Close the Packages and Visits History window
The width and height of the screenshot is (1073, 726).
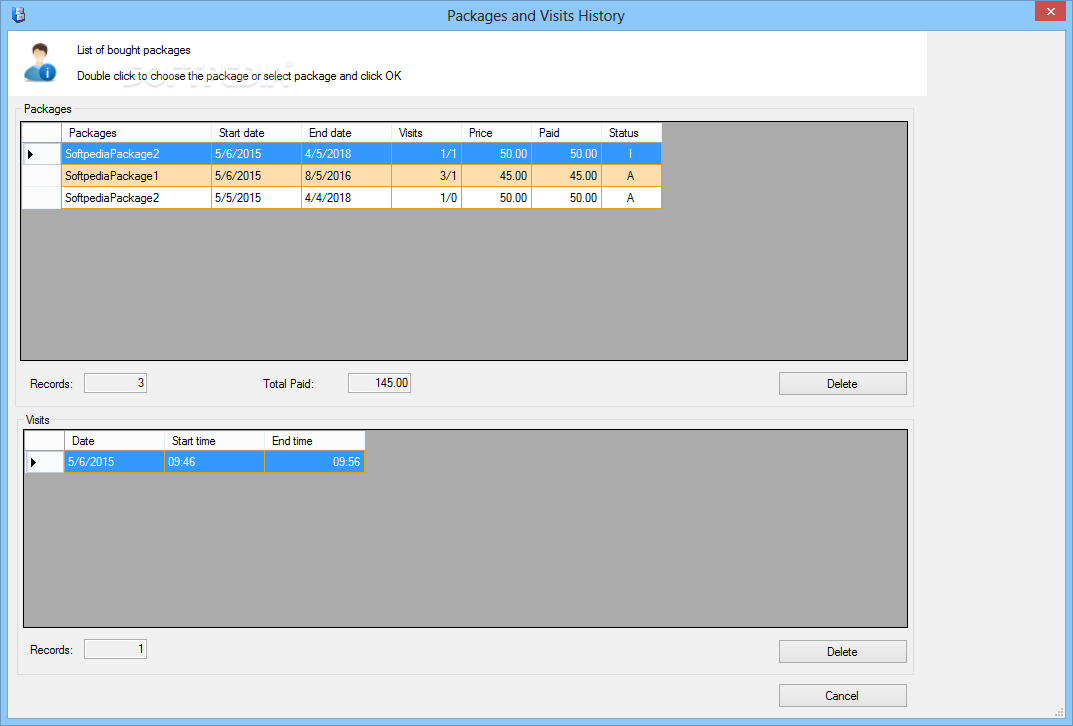pyautogui.click(x=1050, y=12)
